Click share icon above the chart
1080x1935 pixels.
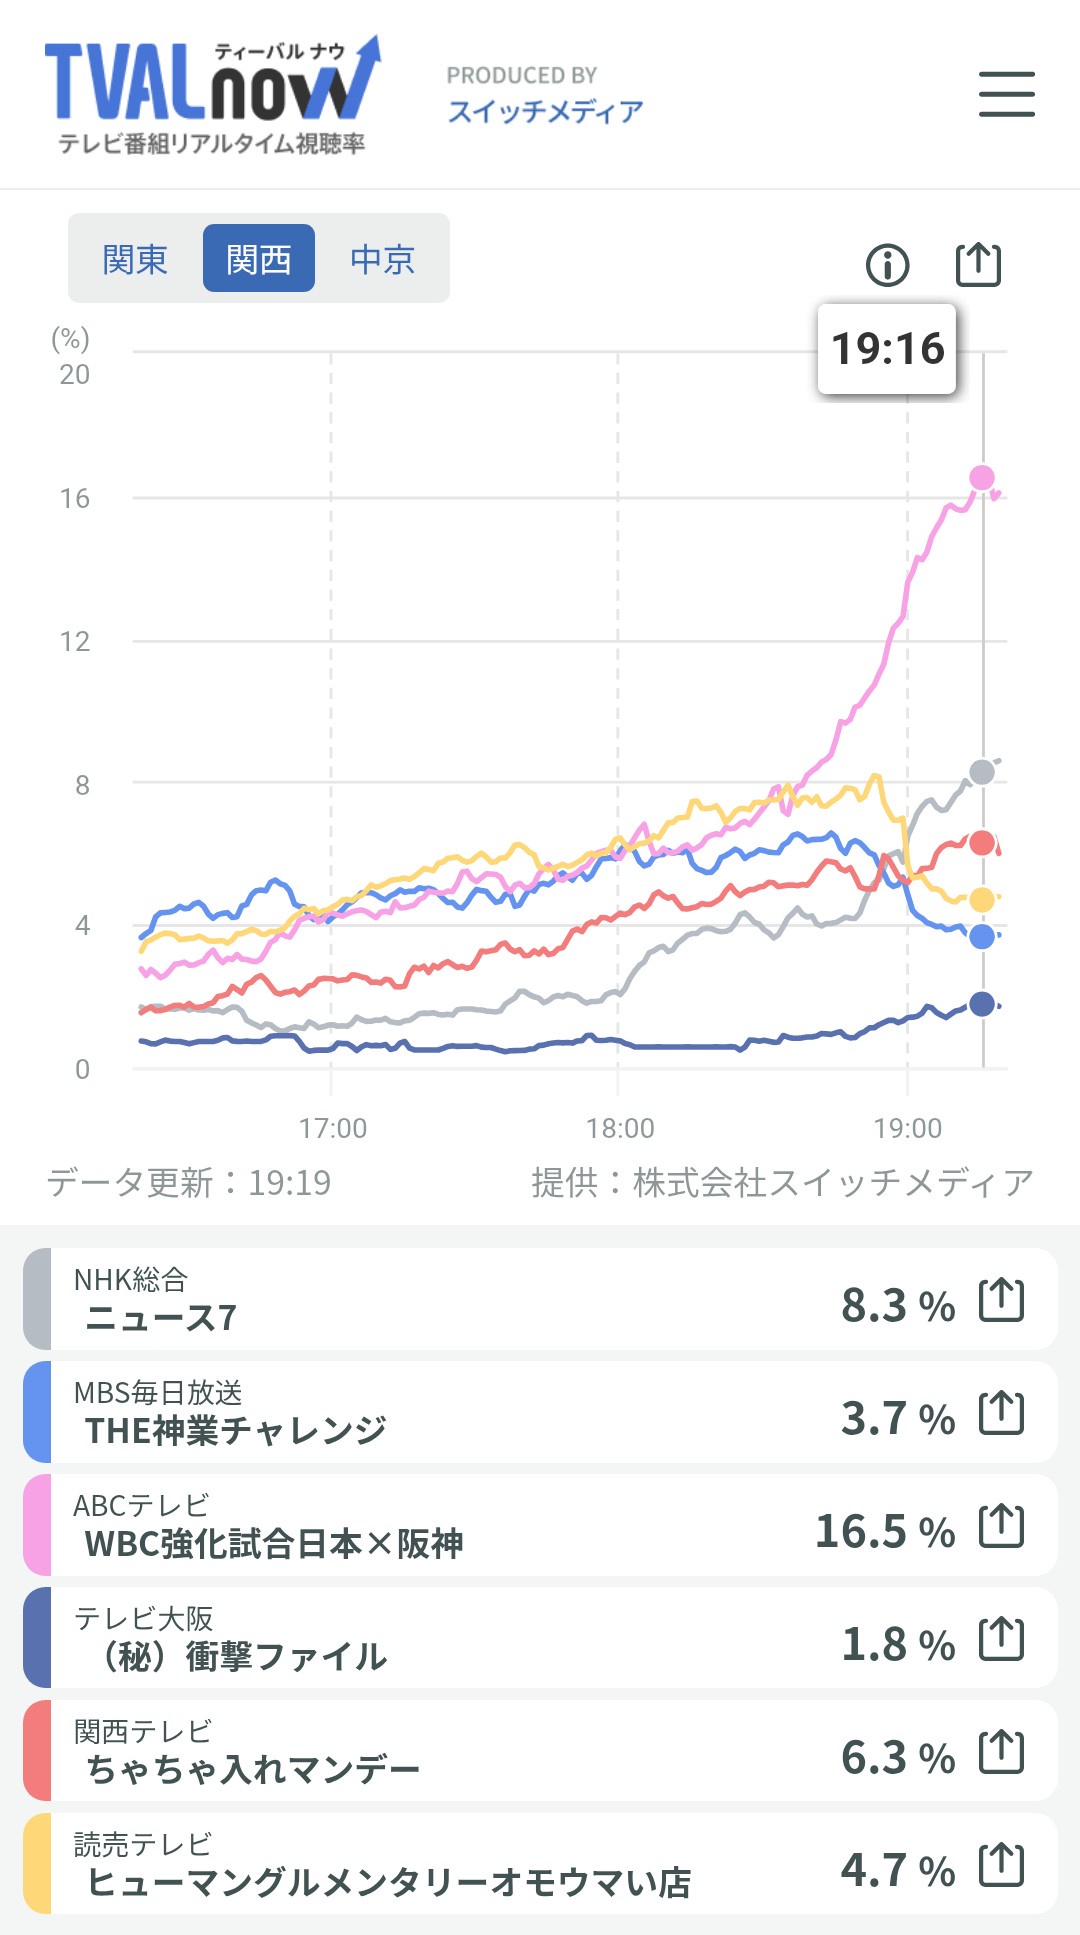click(978, 265)
